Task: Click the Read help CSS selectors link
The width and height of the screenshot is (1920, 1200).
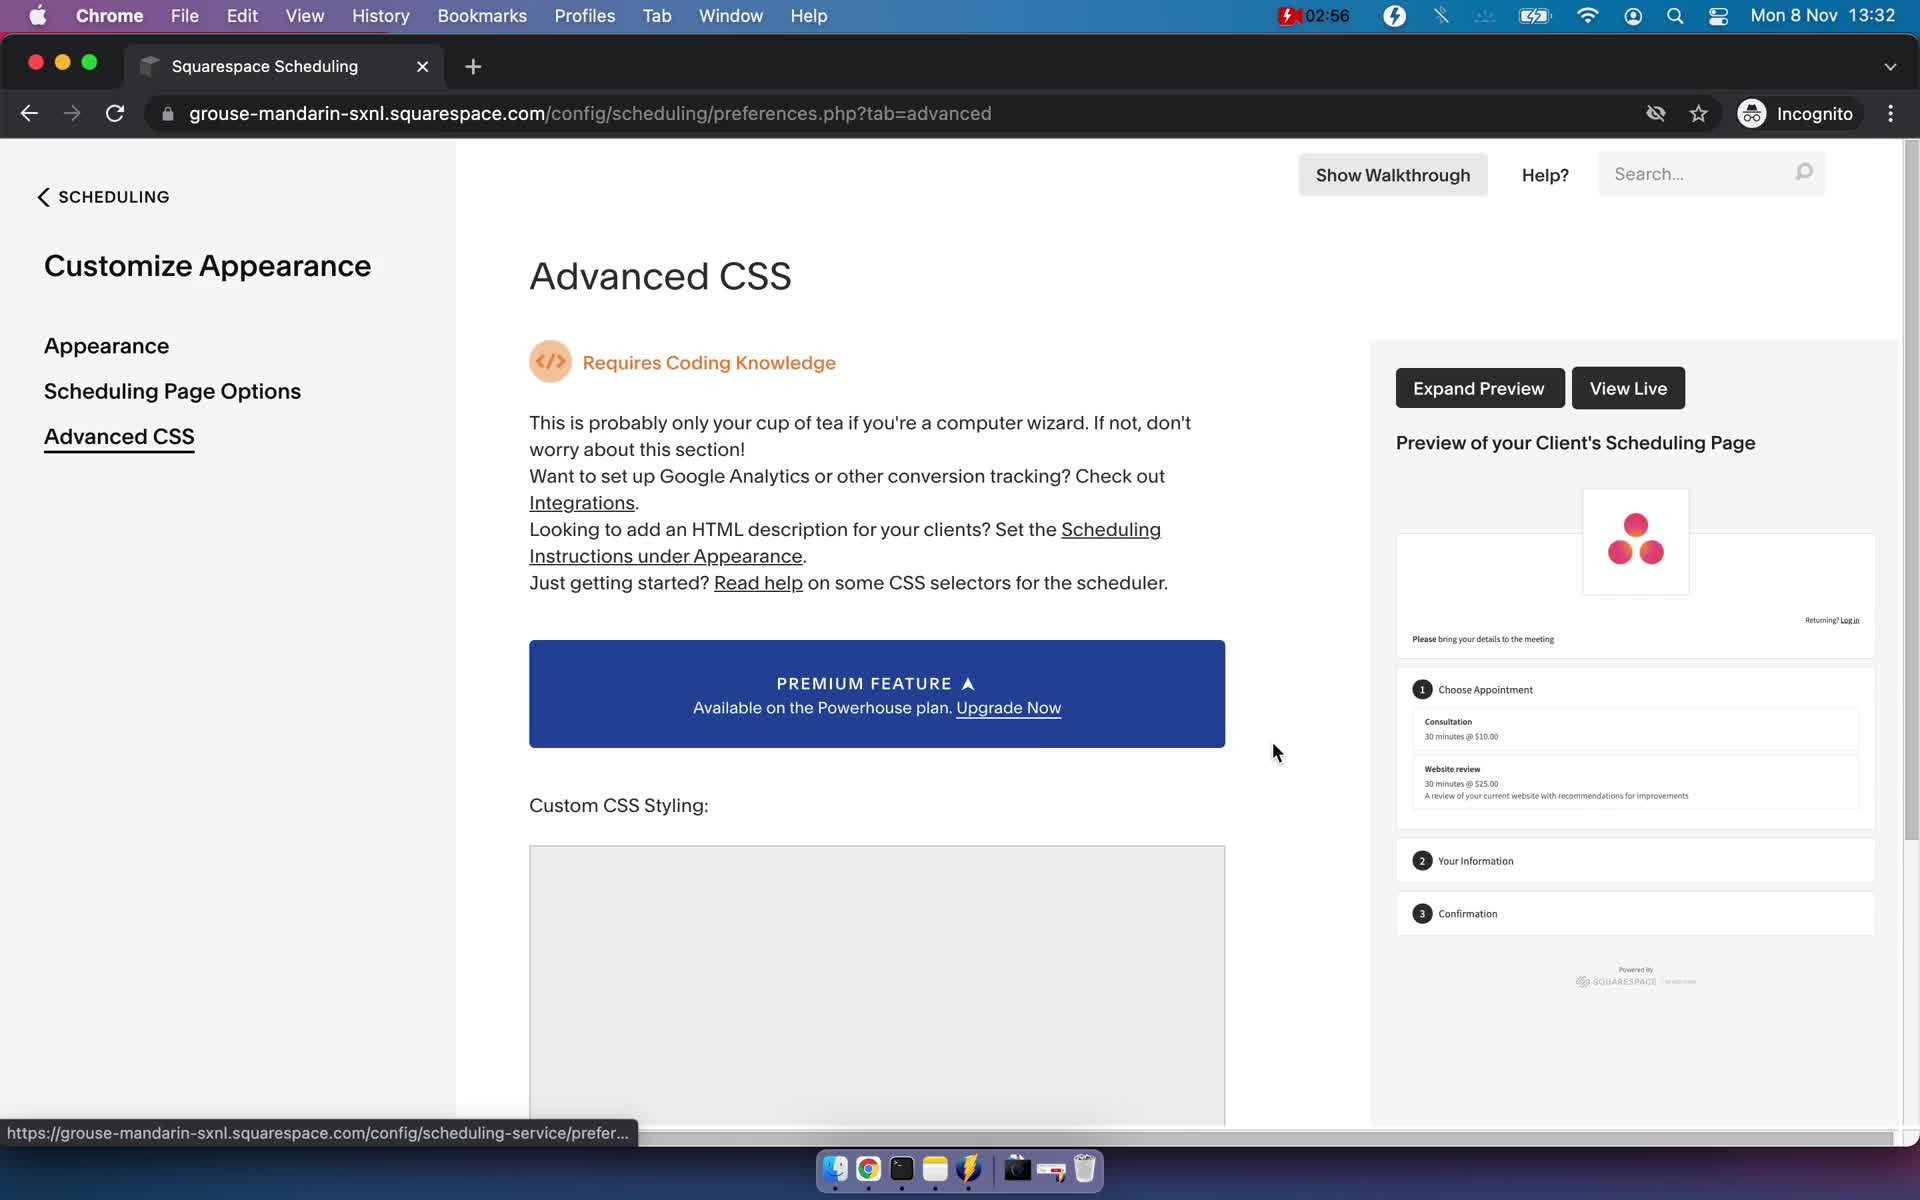Action: point(757,582)
